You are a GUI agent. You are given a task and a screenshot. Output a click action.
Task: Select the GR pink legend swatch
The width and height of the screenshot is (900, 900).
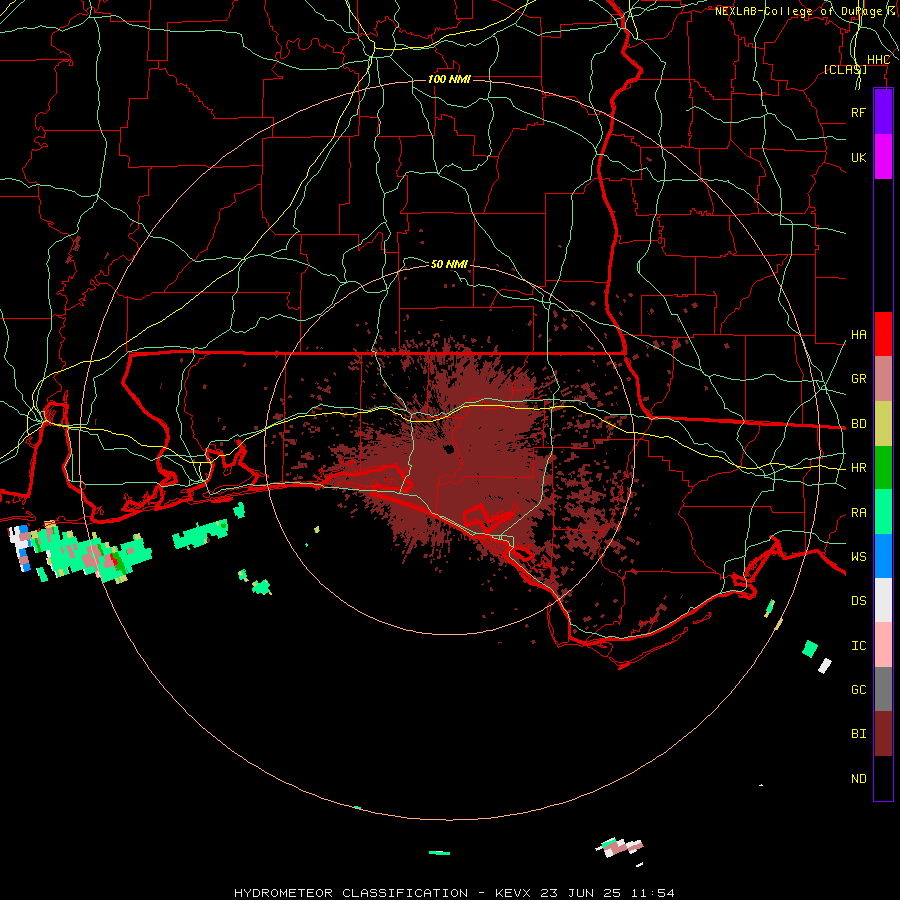[883, 379]
